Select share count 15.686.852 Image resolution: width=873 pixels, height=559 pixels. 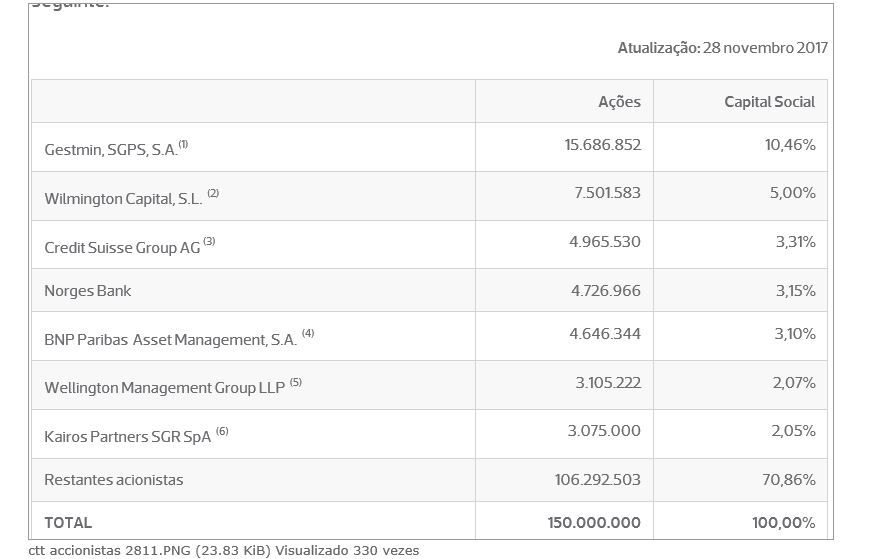click(x=602, y=145)
